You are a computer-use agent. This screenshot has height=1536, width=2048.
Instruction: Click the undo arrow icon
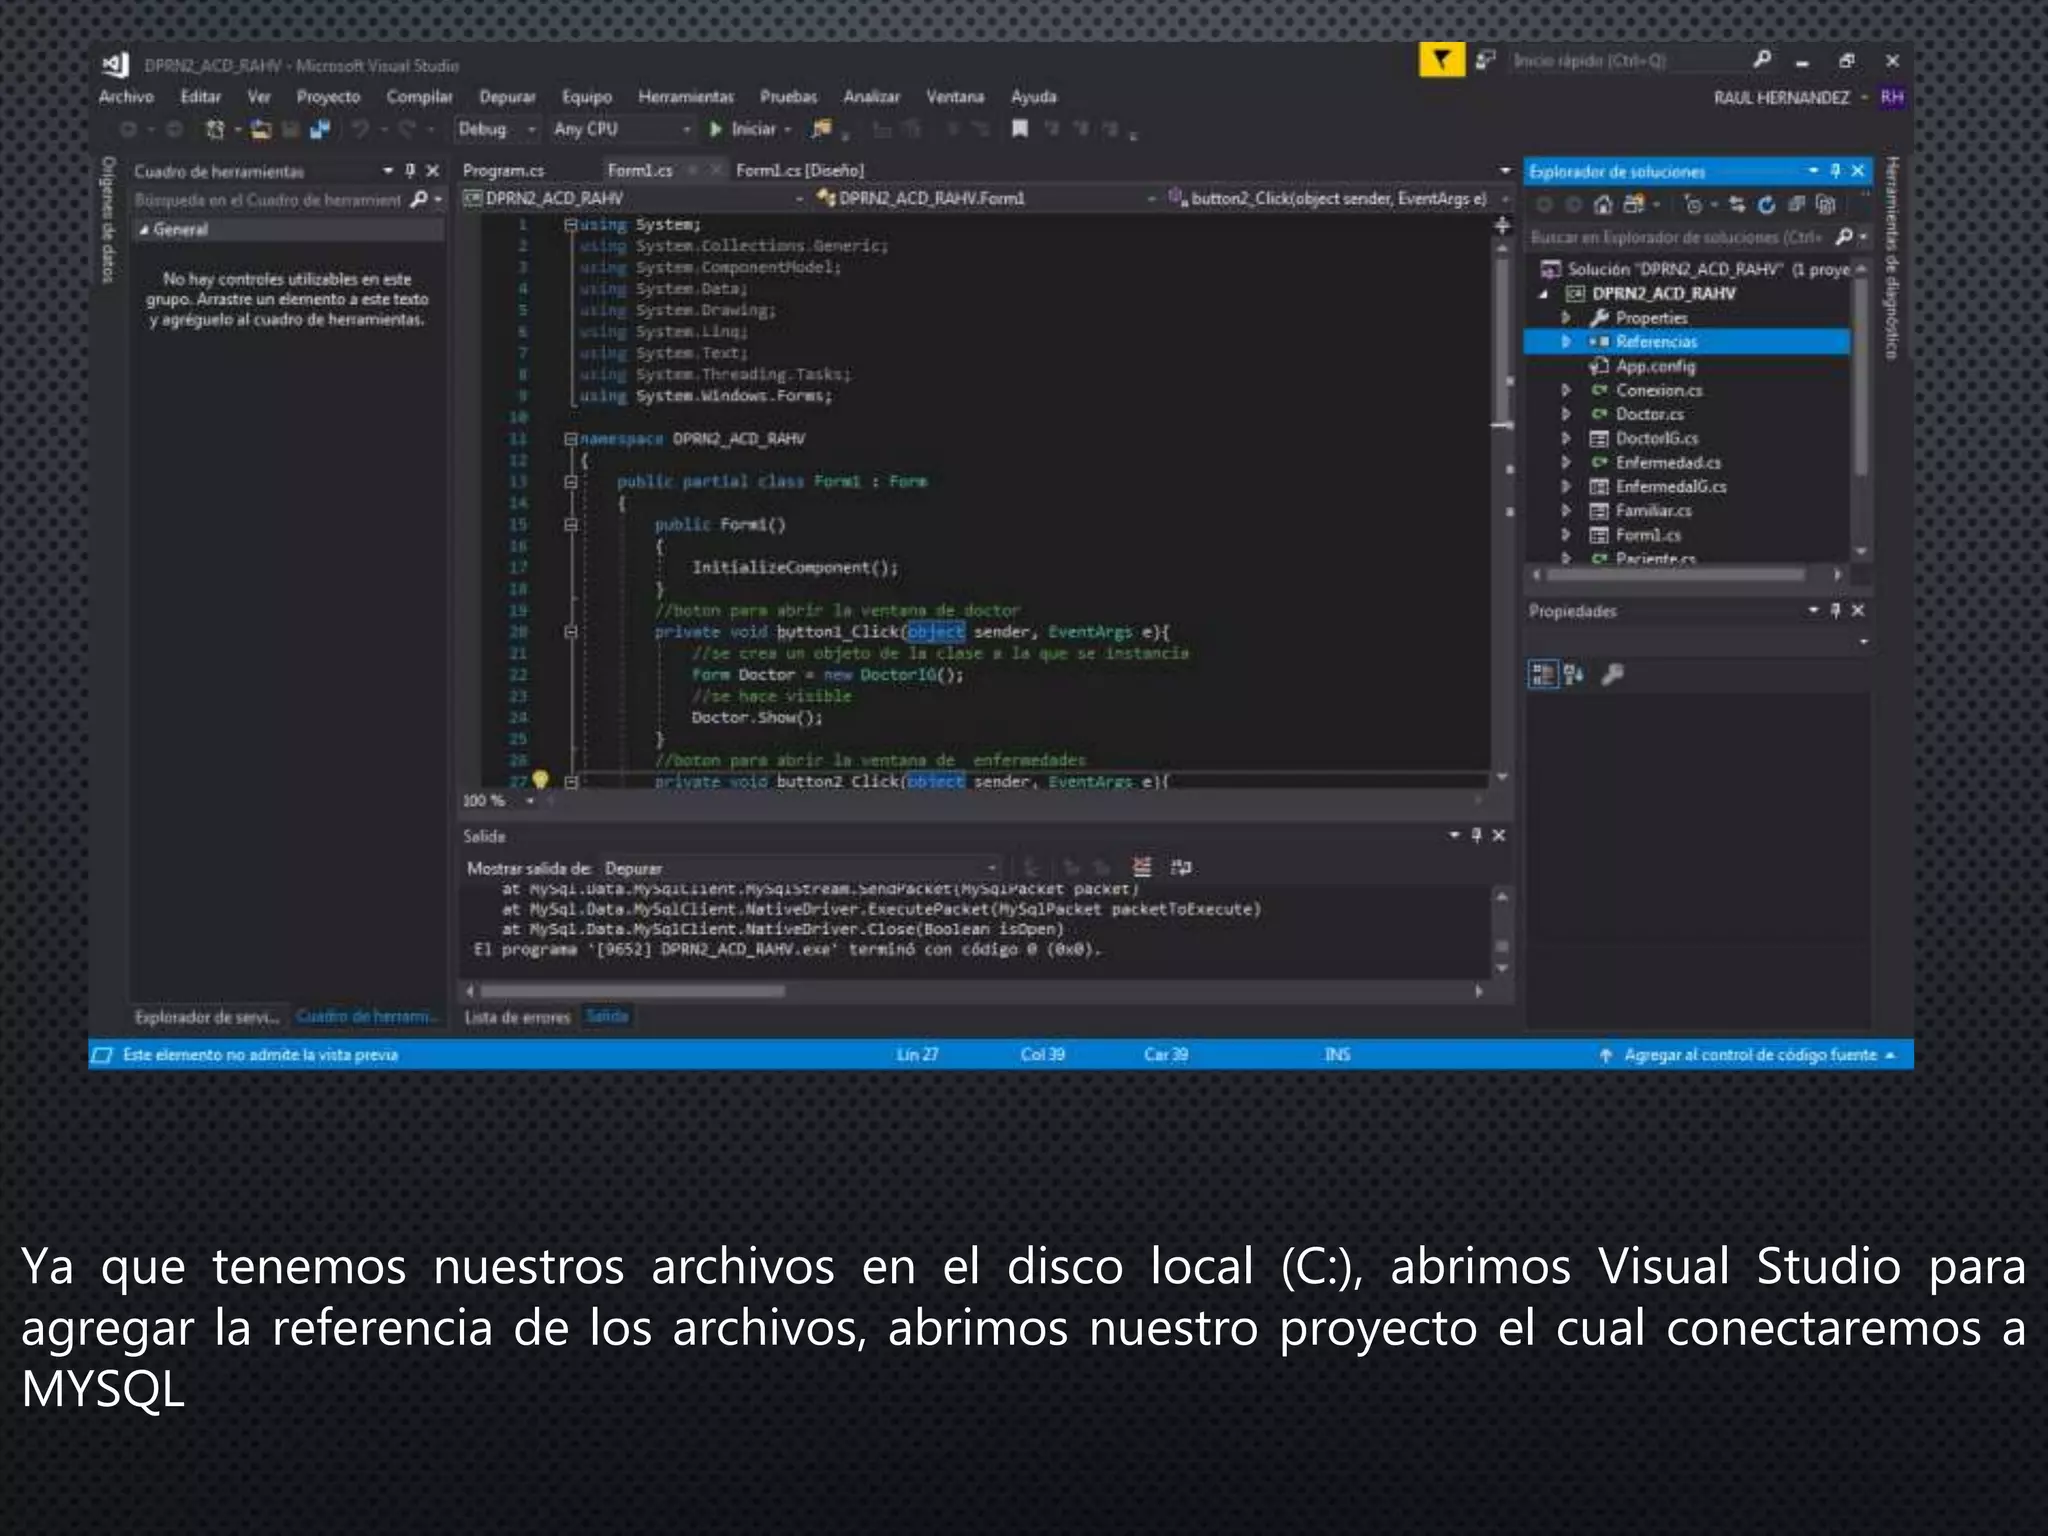click(360, 129)
